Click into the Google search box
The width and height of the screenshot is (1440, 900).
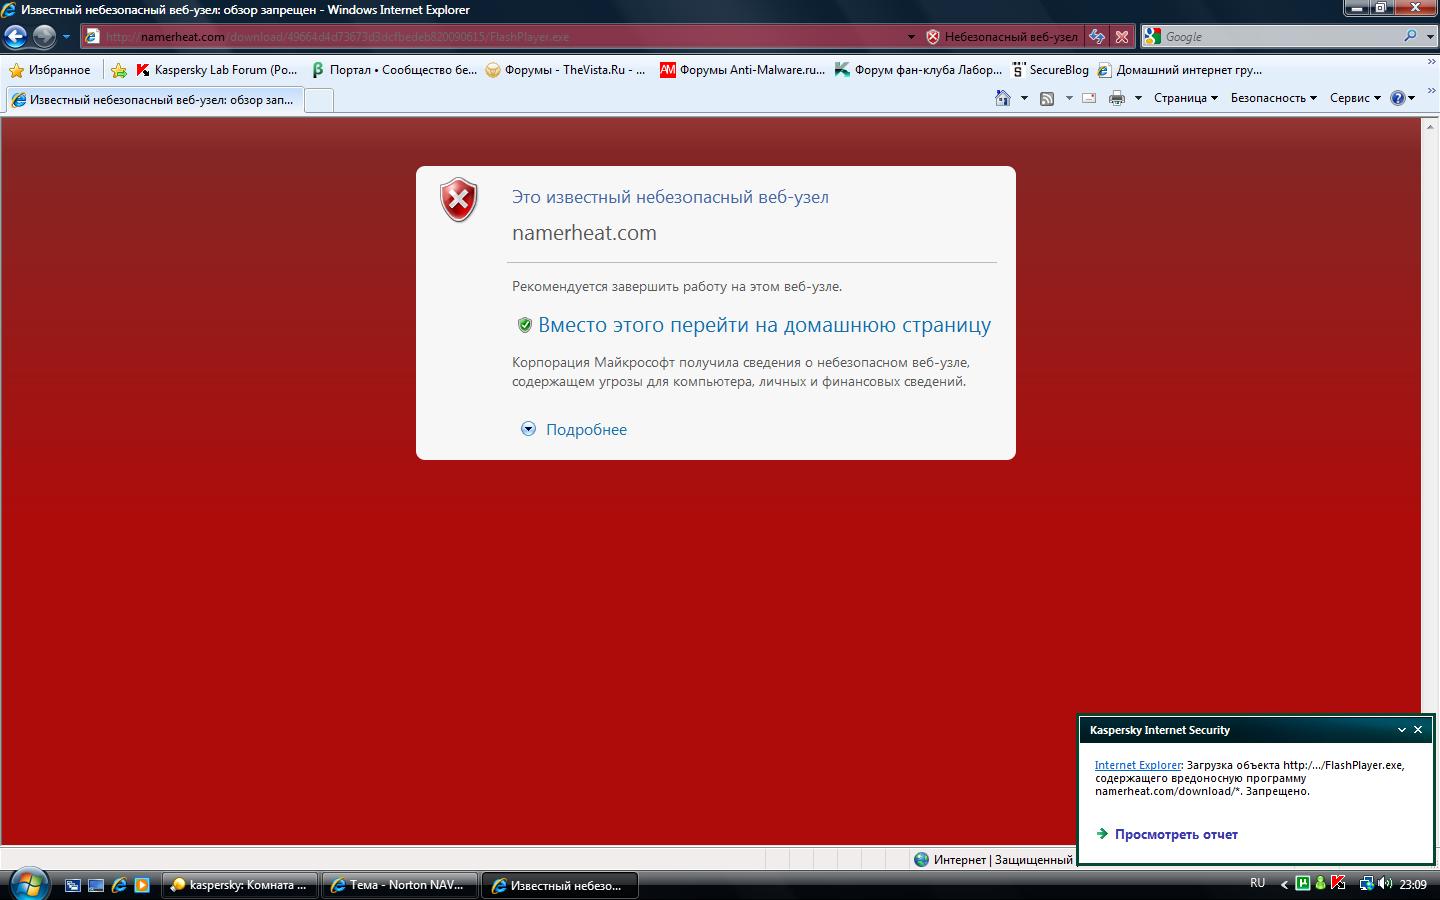pos(1280,37)
